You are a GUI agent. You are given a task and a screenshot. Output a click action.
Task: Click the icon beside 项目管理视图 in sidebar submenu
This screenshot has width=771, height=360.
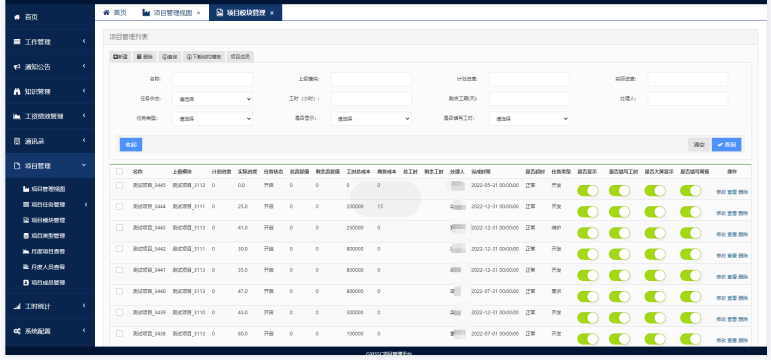pos(26,189)
